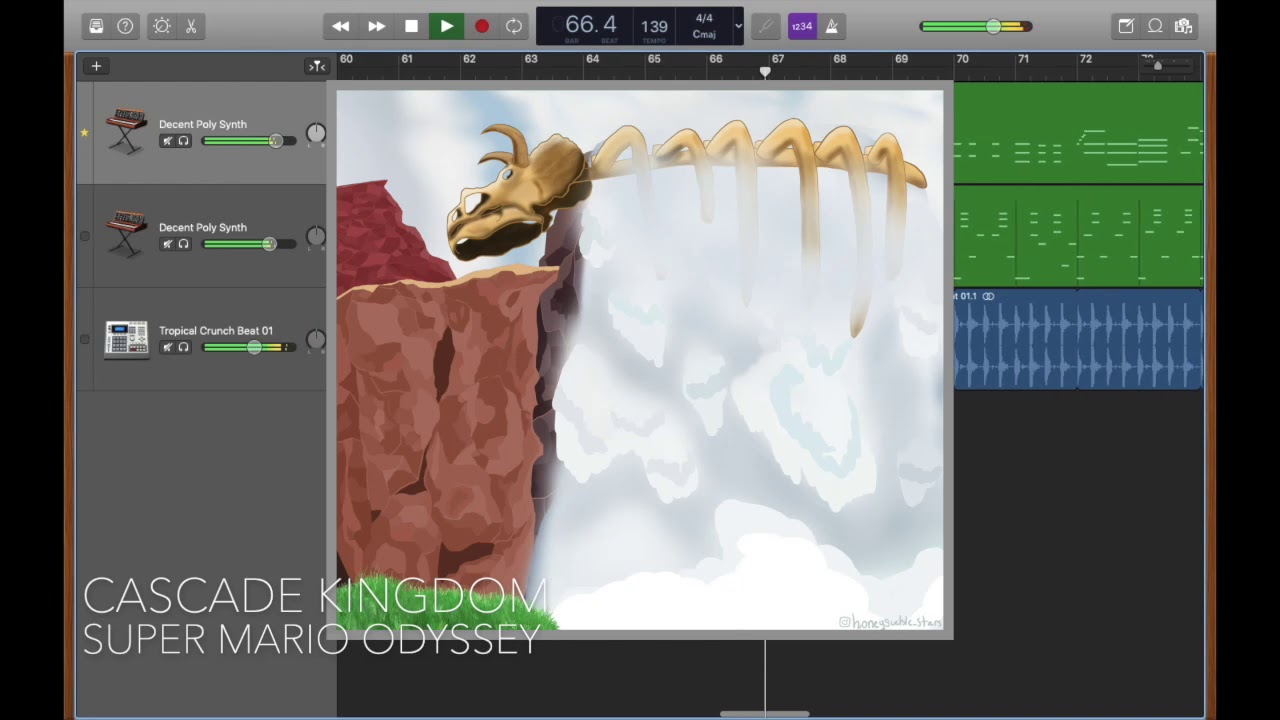This screenshot has height=720, width=1280.
Task: Click first Decent Poly Synth pan knob
Action: [x=315, y=133]
